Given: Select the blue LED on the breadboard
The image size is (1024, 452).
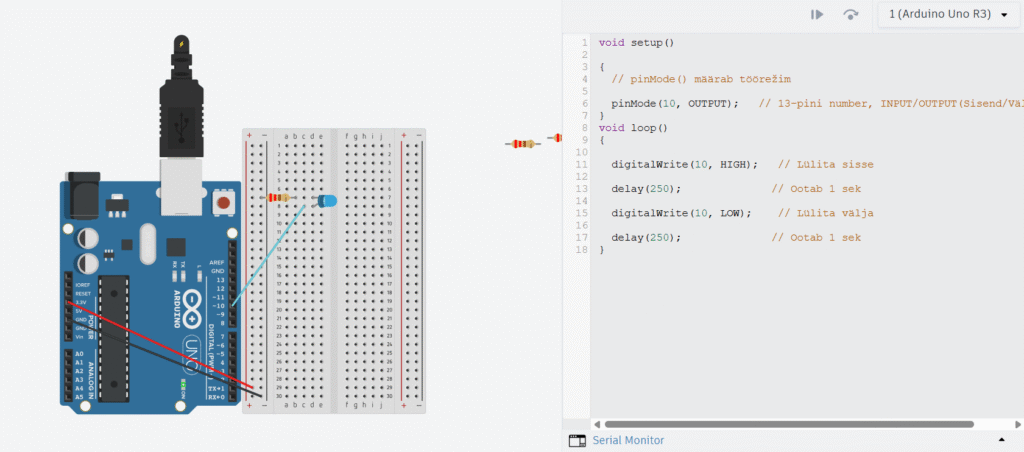Looking at the screenshot, I should point(327,202).
